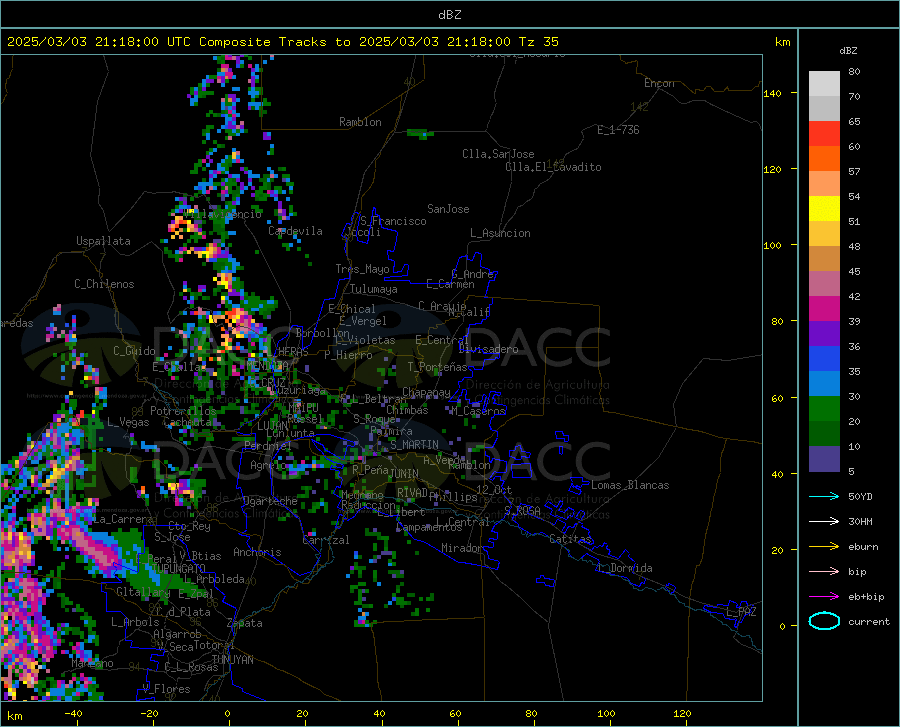Click the S_MARTIN city label
Screen dimensions: 900x727
(414, 445)
